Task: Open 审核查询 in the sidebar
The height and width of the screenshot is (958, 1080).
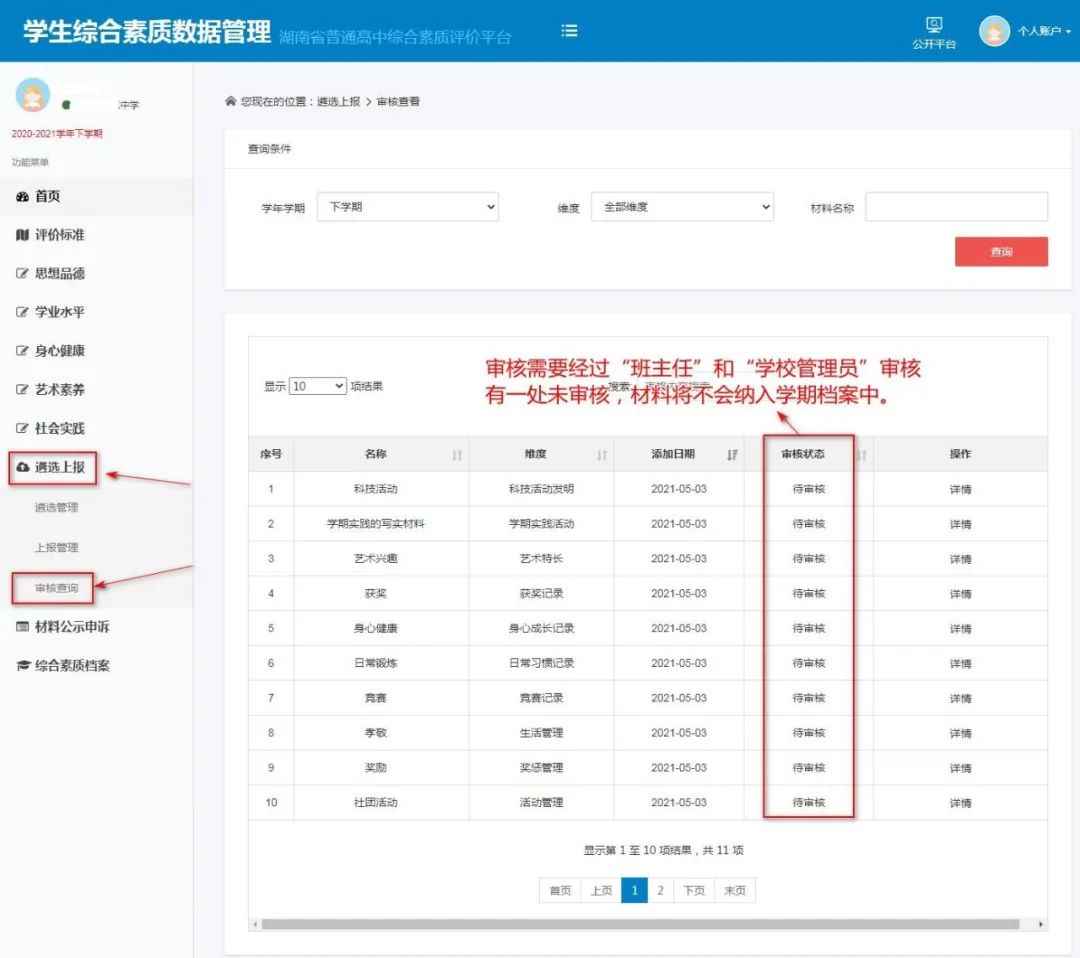Action: [56, 588]
